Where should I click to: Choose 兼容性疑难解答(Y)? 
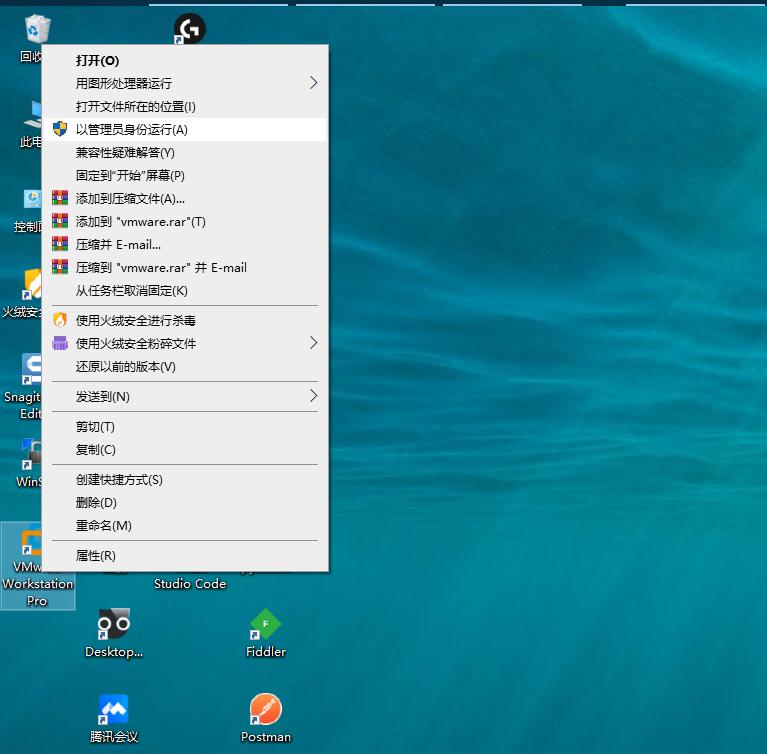point(185,152)
